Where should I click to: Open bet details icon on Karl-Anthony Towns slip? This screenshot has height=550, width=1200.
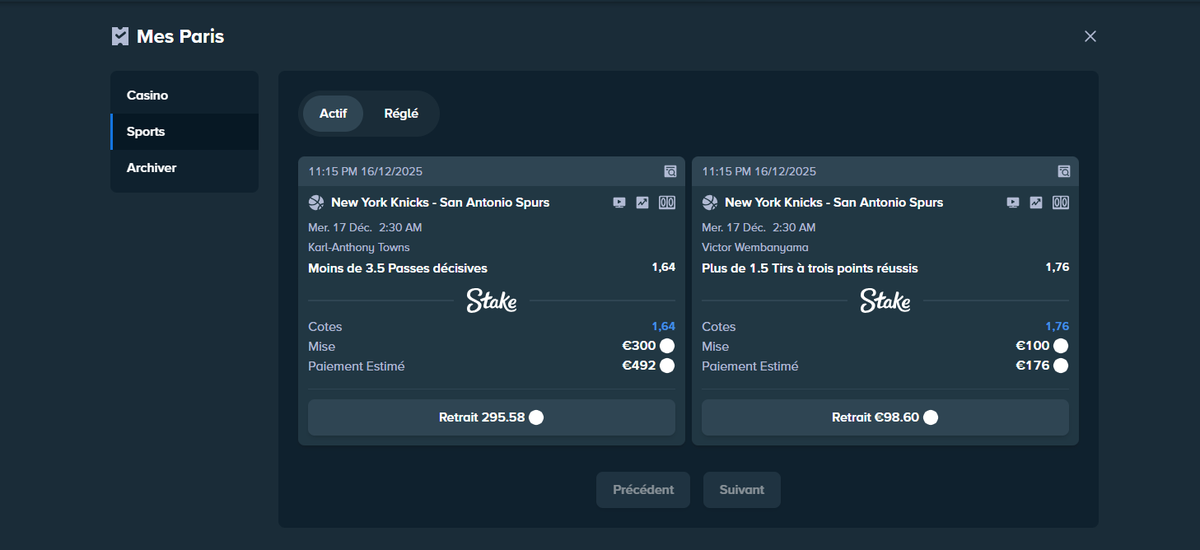tap(670, 171)
